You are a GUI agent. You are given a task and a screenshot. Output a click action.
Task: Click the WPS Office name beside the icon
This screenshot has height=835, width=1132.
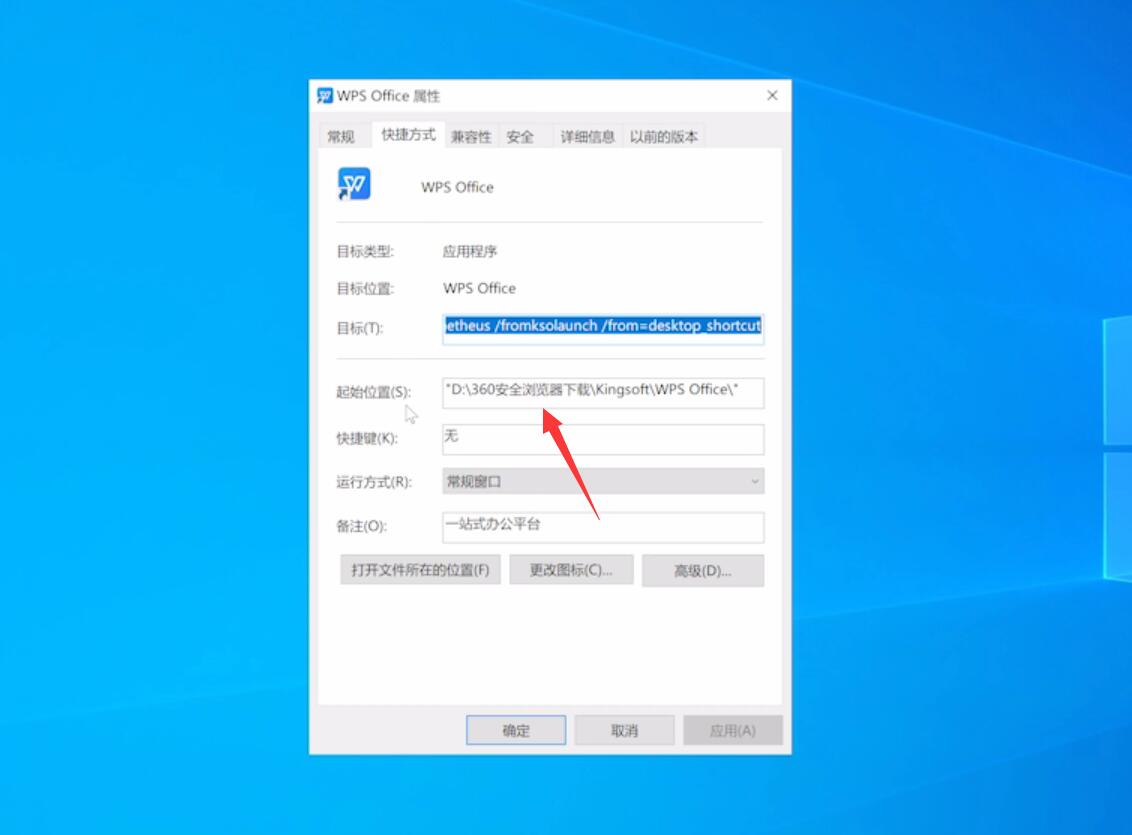pyautogui.click(x=458, y=187)
